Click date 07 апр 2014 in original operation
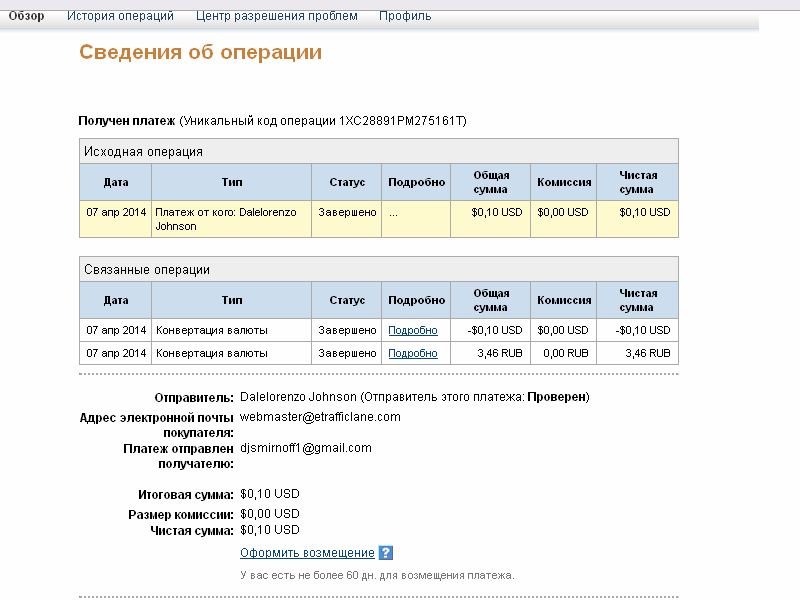Viewport: 800px width, 600px height. [x=116, y=212]
